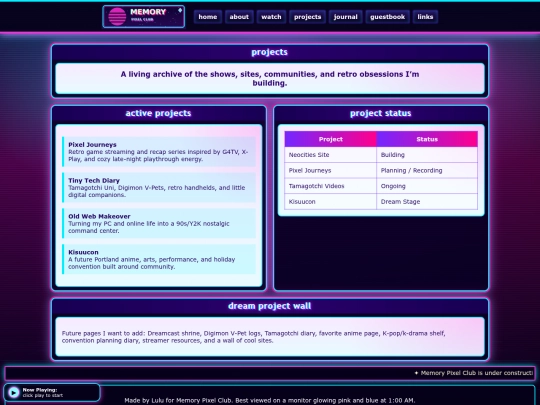
Task: Click the Future pages paragraph text
Action: pyautogui.click(x=253, y=337)
